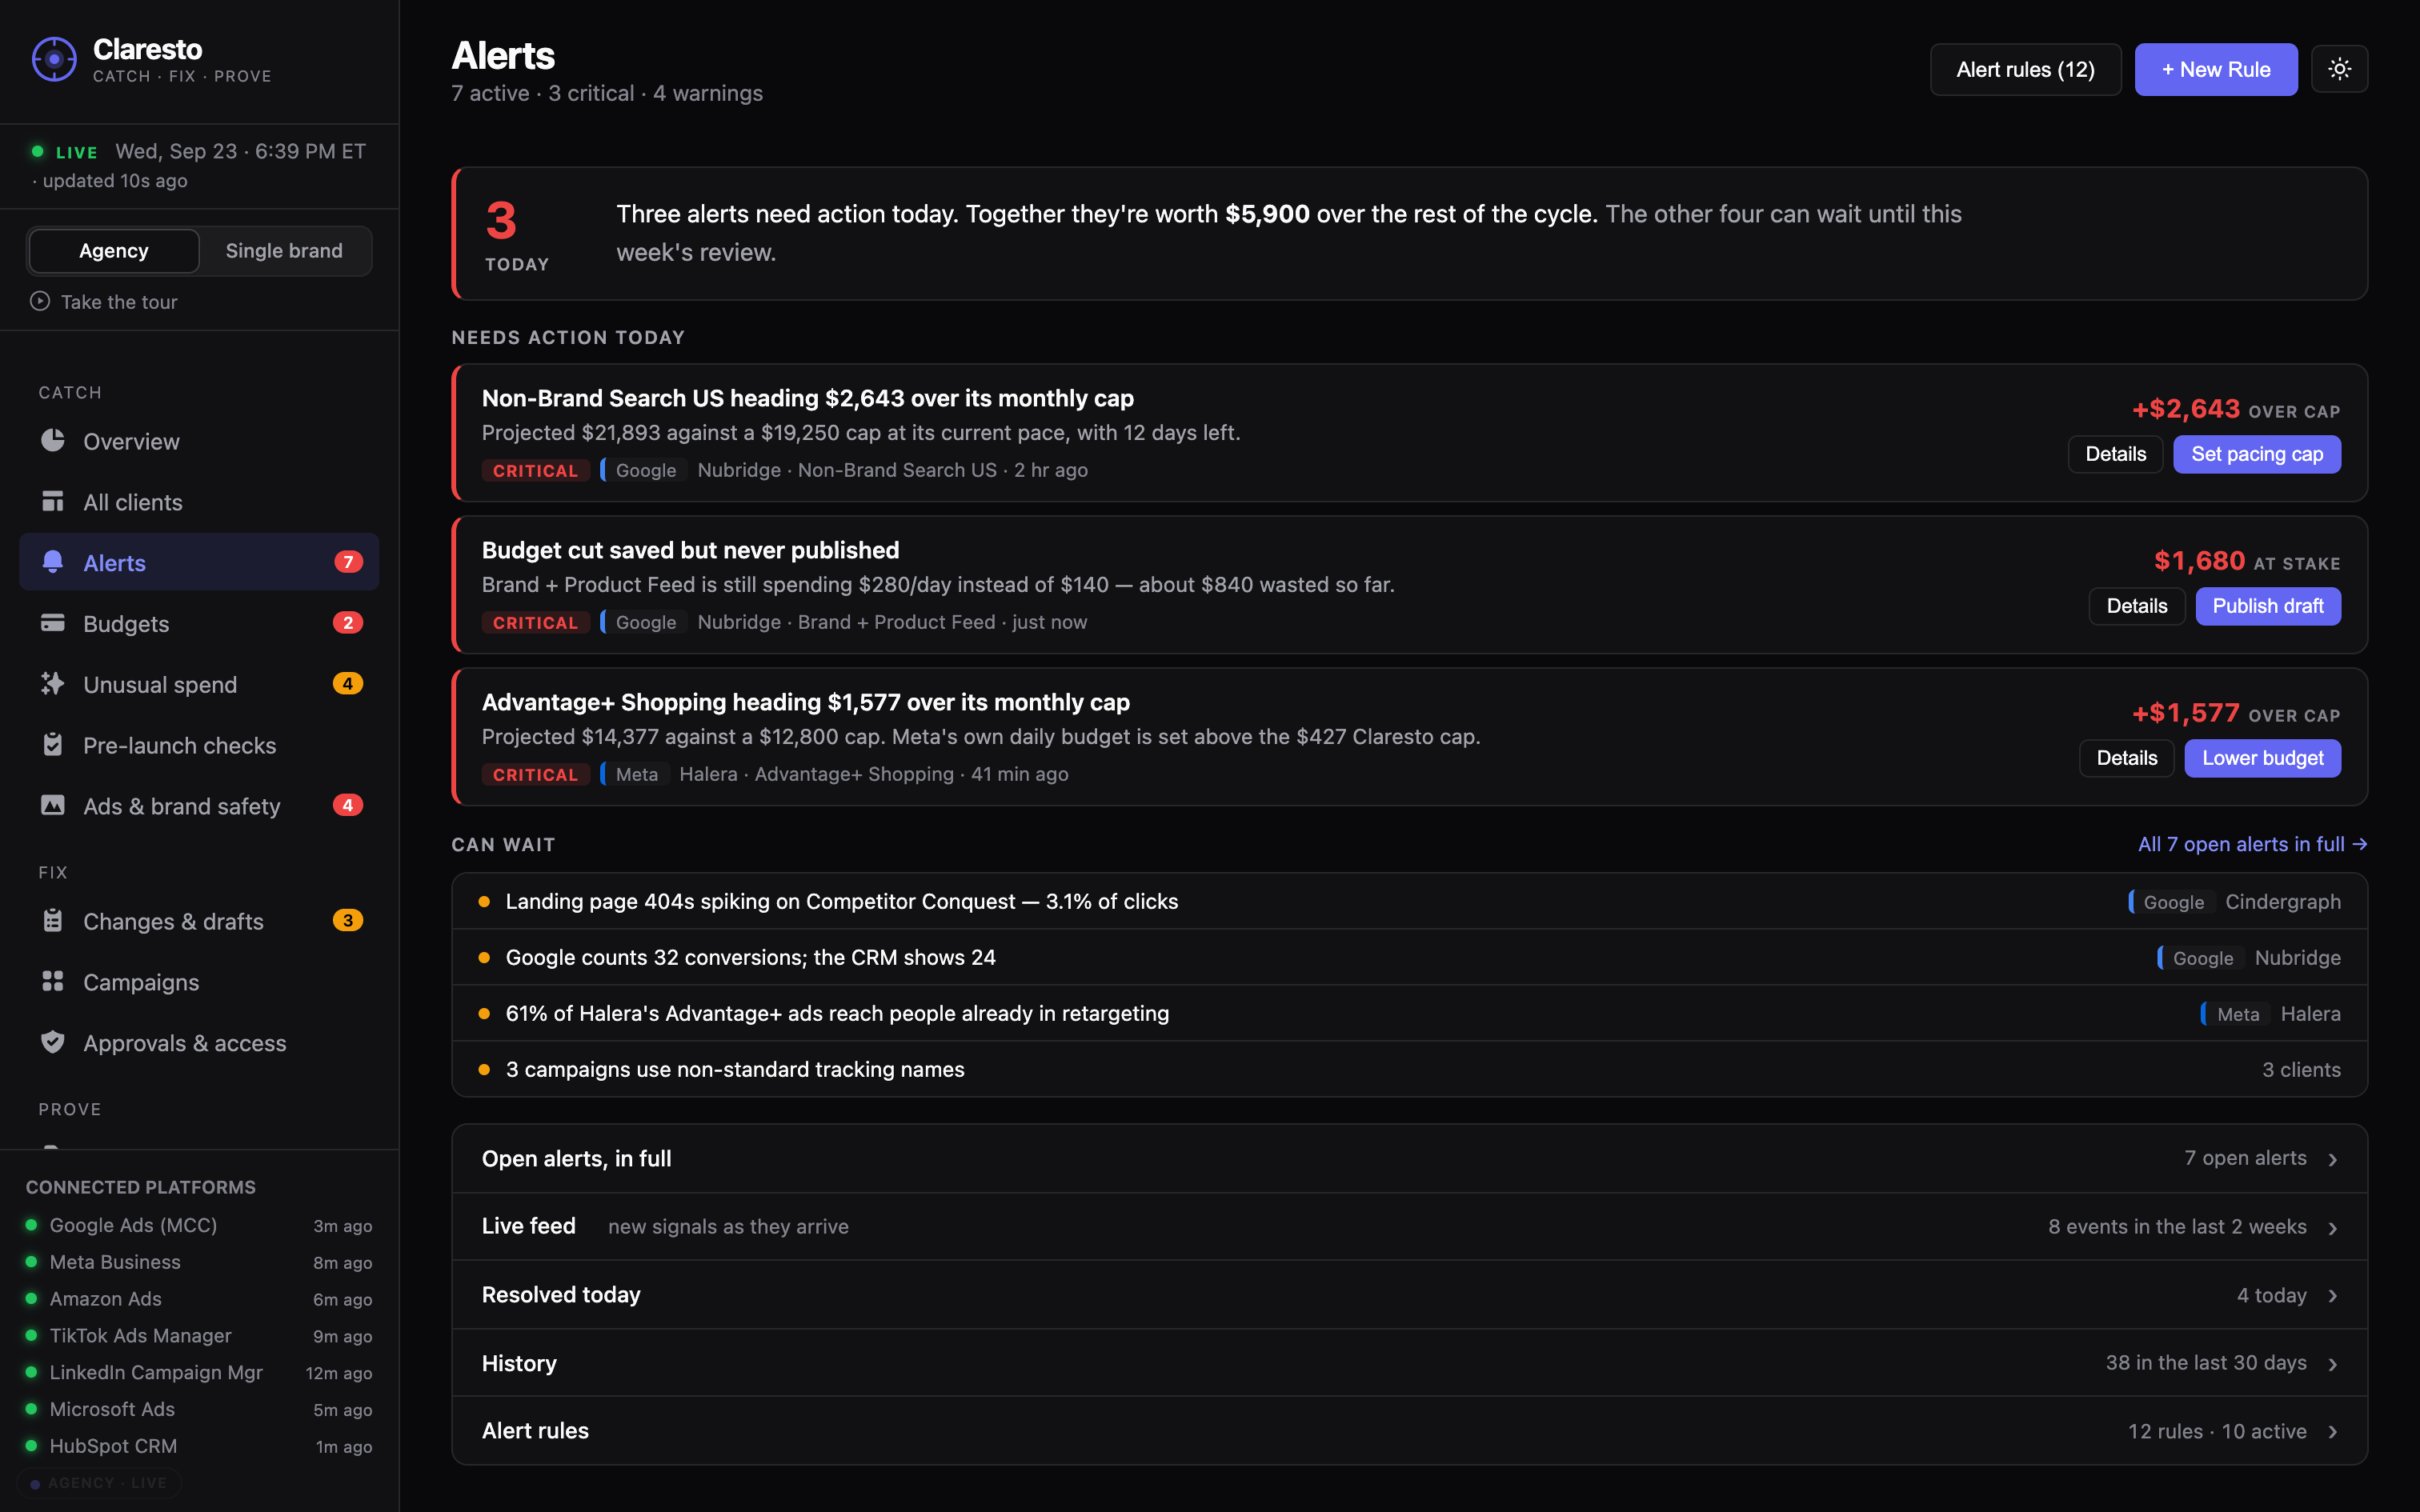
Task: Open Google counts 32 conversions alert
Action: click(x=1409, y=957)
